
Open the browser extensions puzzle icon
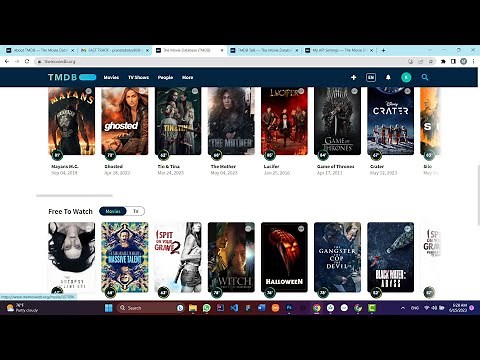(x=443, y=61)
